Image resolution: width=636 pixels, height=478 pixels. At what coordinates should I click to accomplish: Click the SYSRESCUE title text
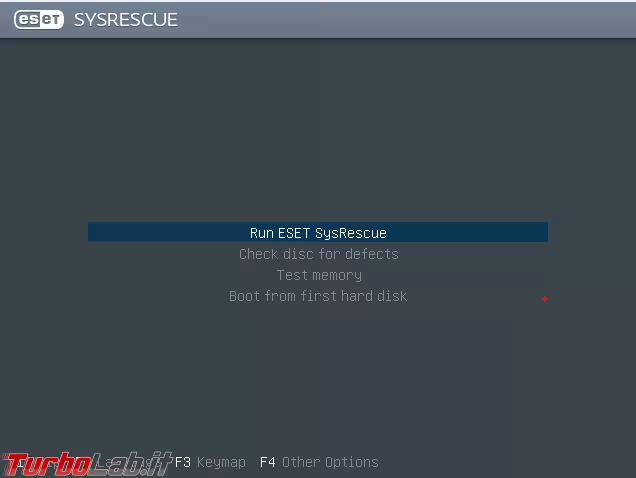pyautogui.click(x=126, y=20)
